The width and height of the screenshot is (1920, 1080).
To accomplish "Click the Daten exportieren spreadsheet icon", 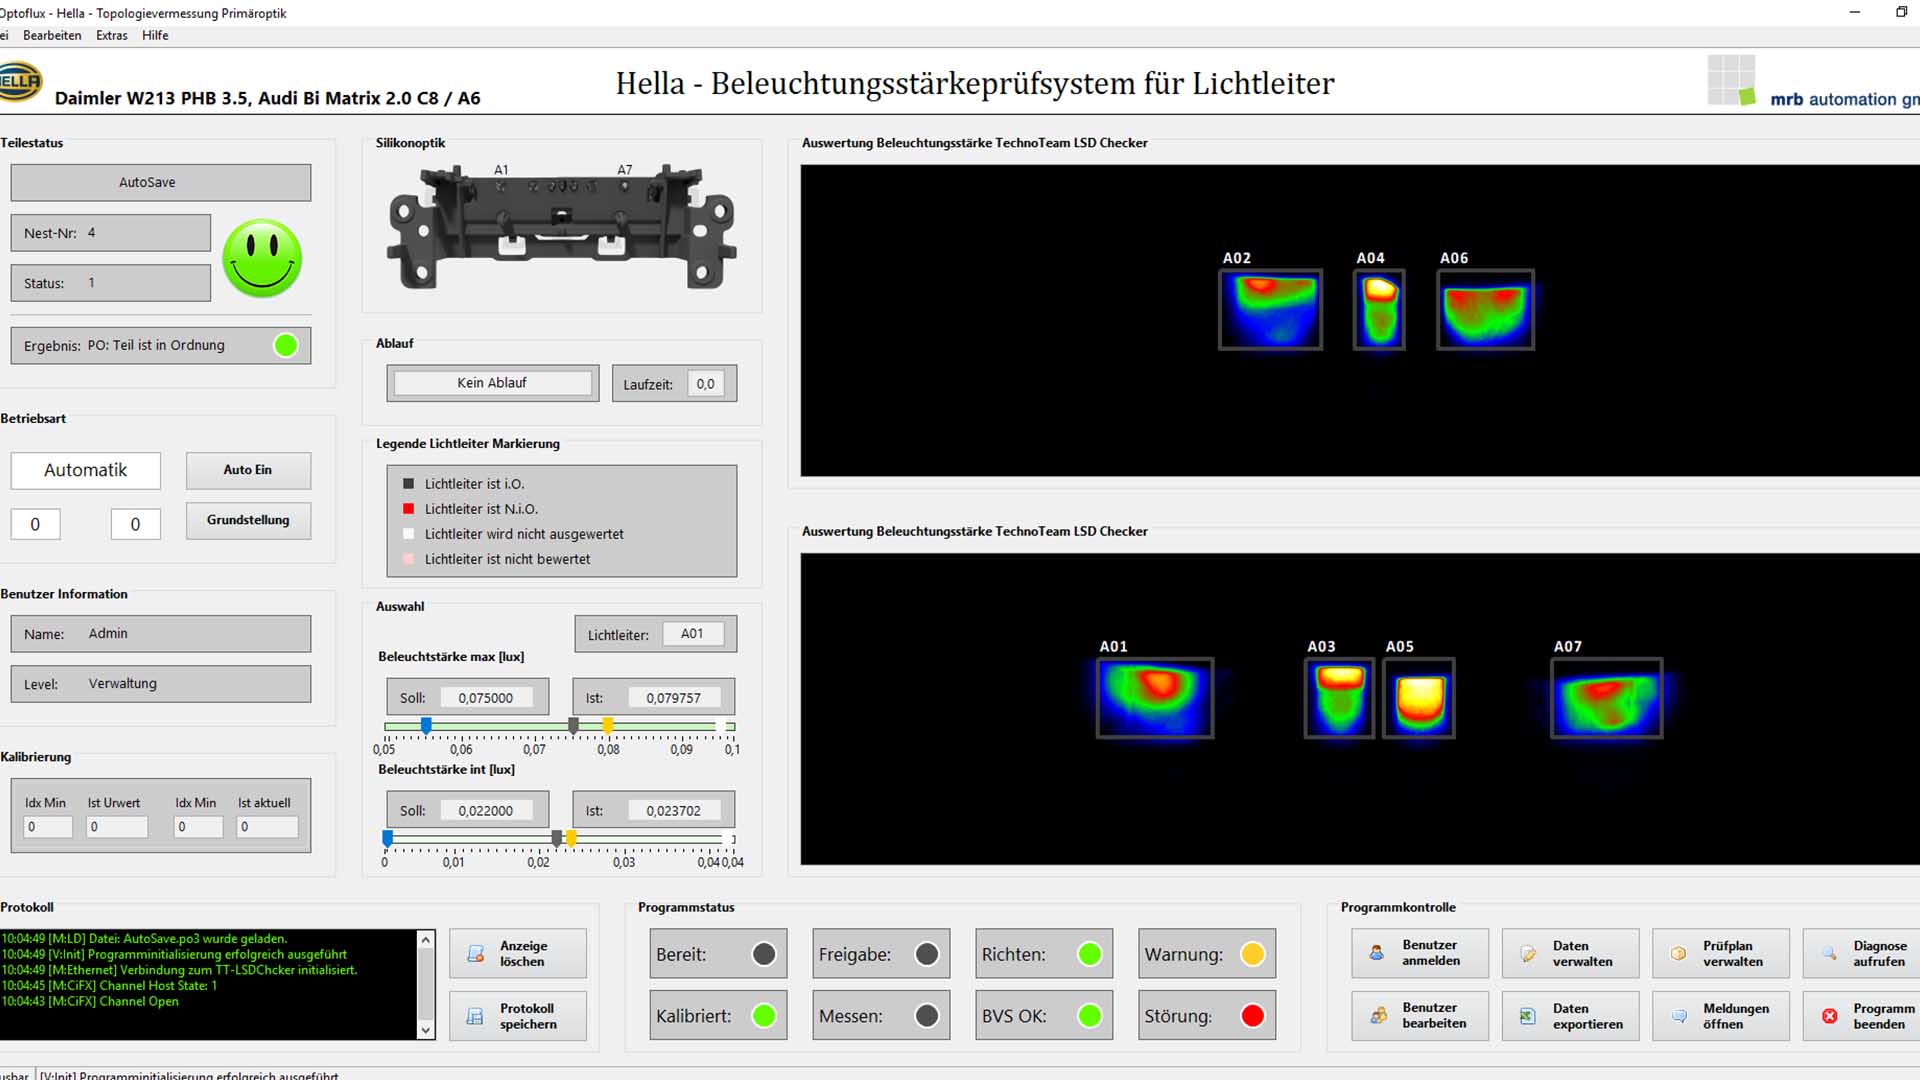I will (x=1528, y=1016).
